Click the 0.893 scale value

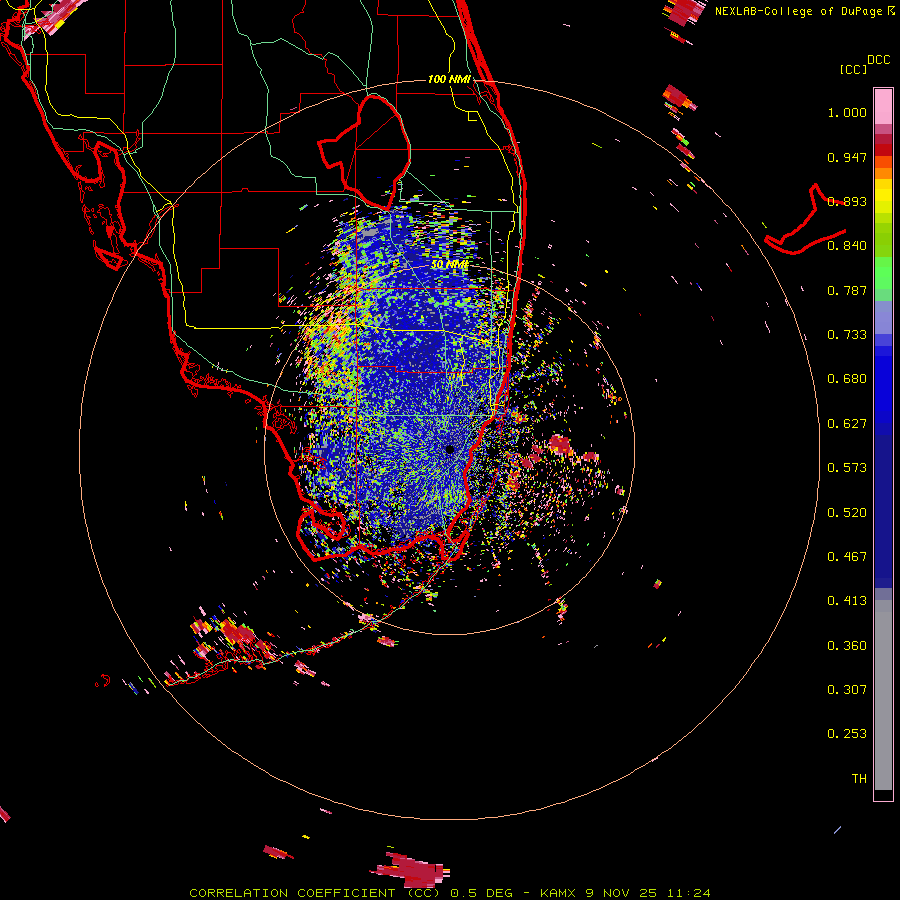point(847,201)
